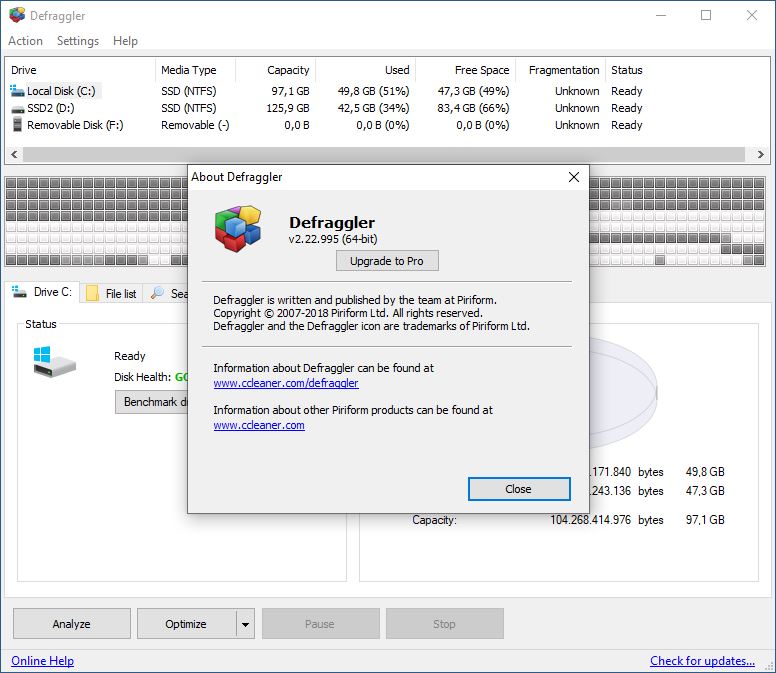
Task: Sort by the Drive column header
Action: [x=81, y=70]
